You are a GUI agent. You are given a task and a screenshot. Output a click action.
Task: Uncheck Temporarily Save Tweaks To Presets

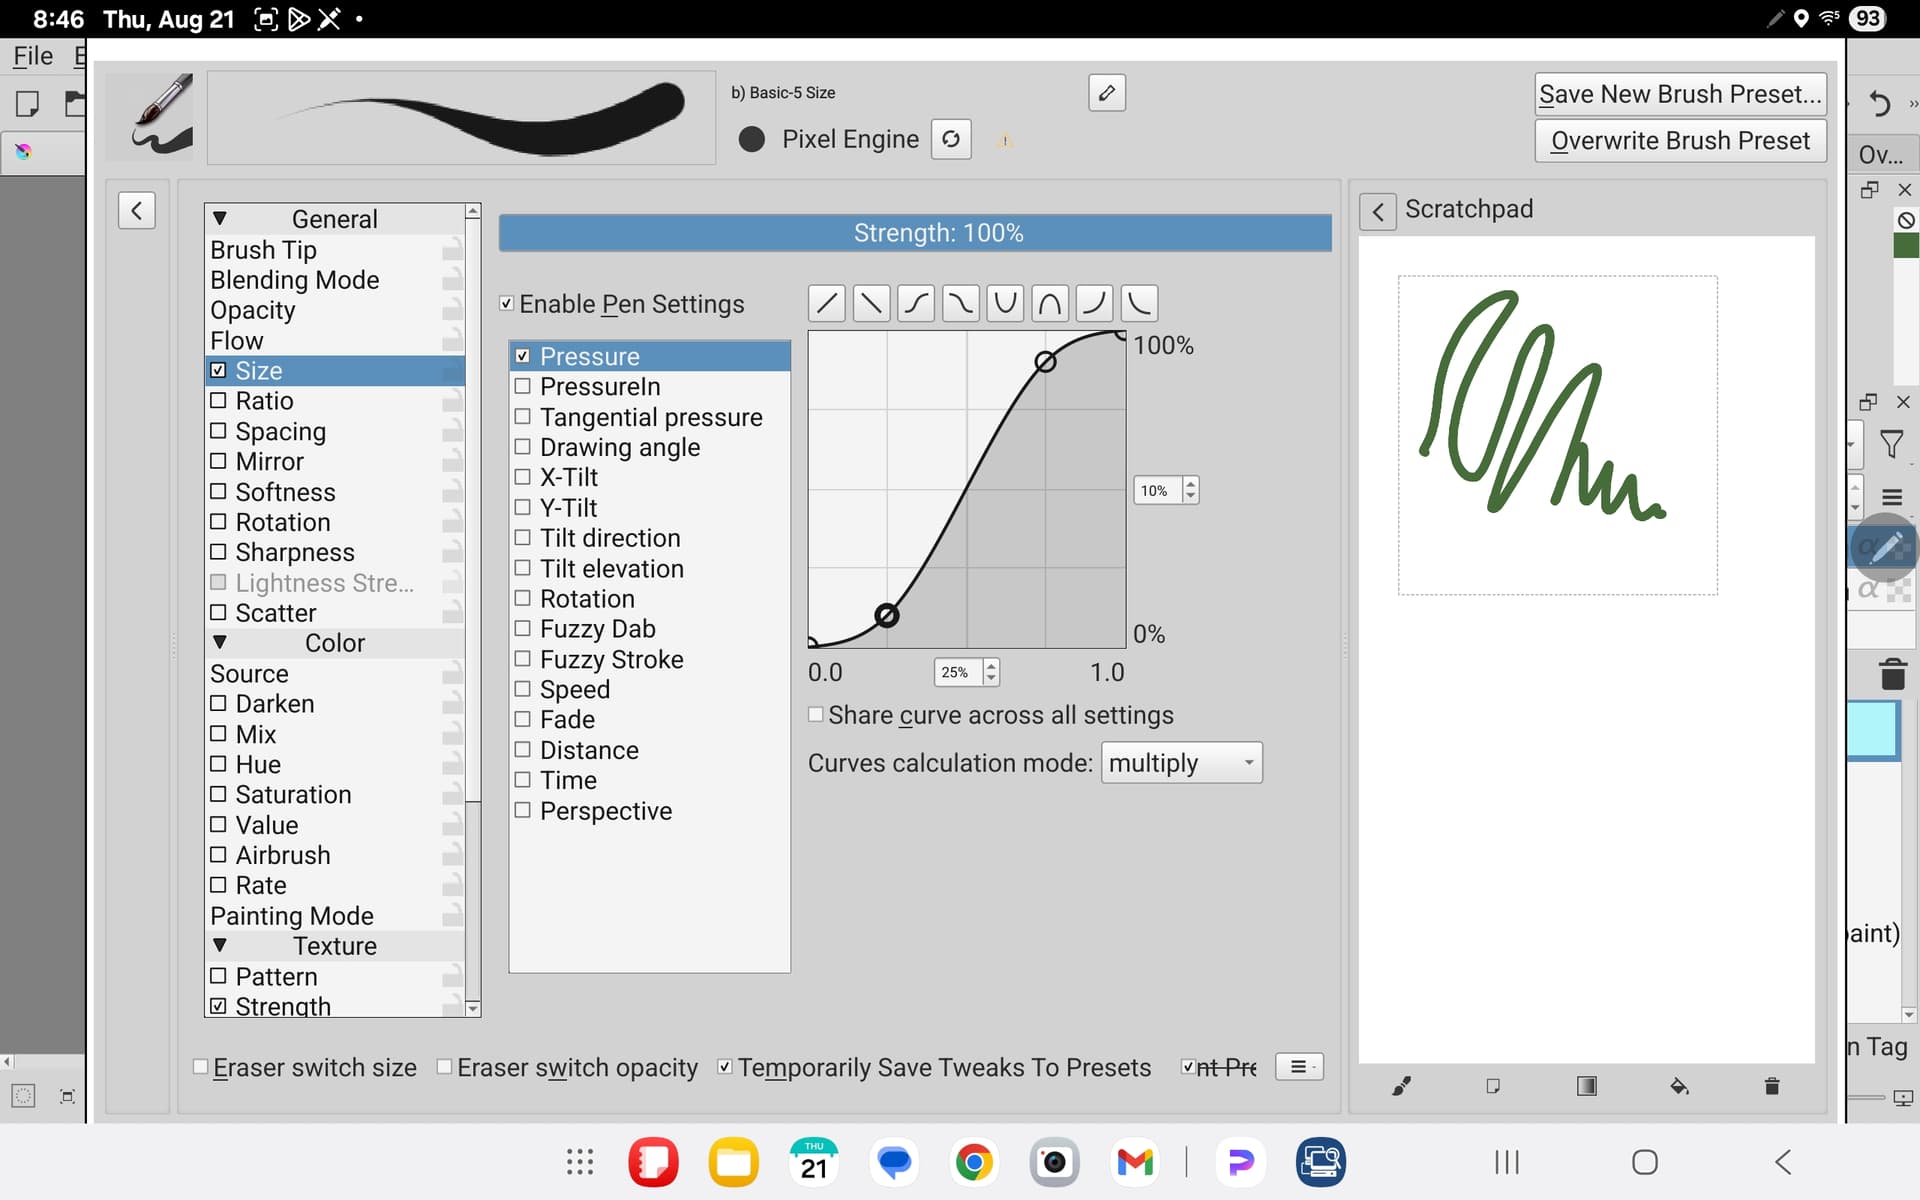click(725, 1068)
